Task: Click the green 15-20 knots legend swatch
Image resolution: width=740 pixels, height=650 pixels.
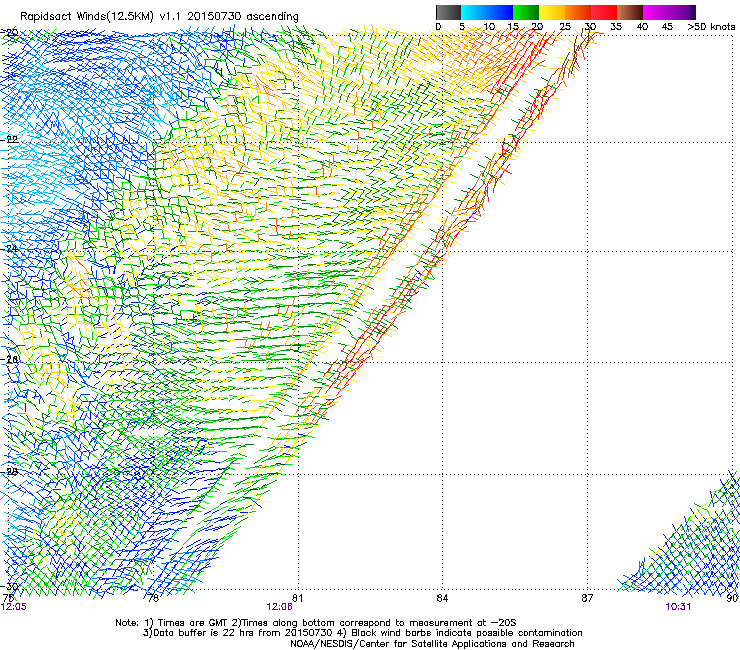Action: click(526, 12)
